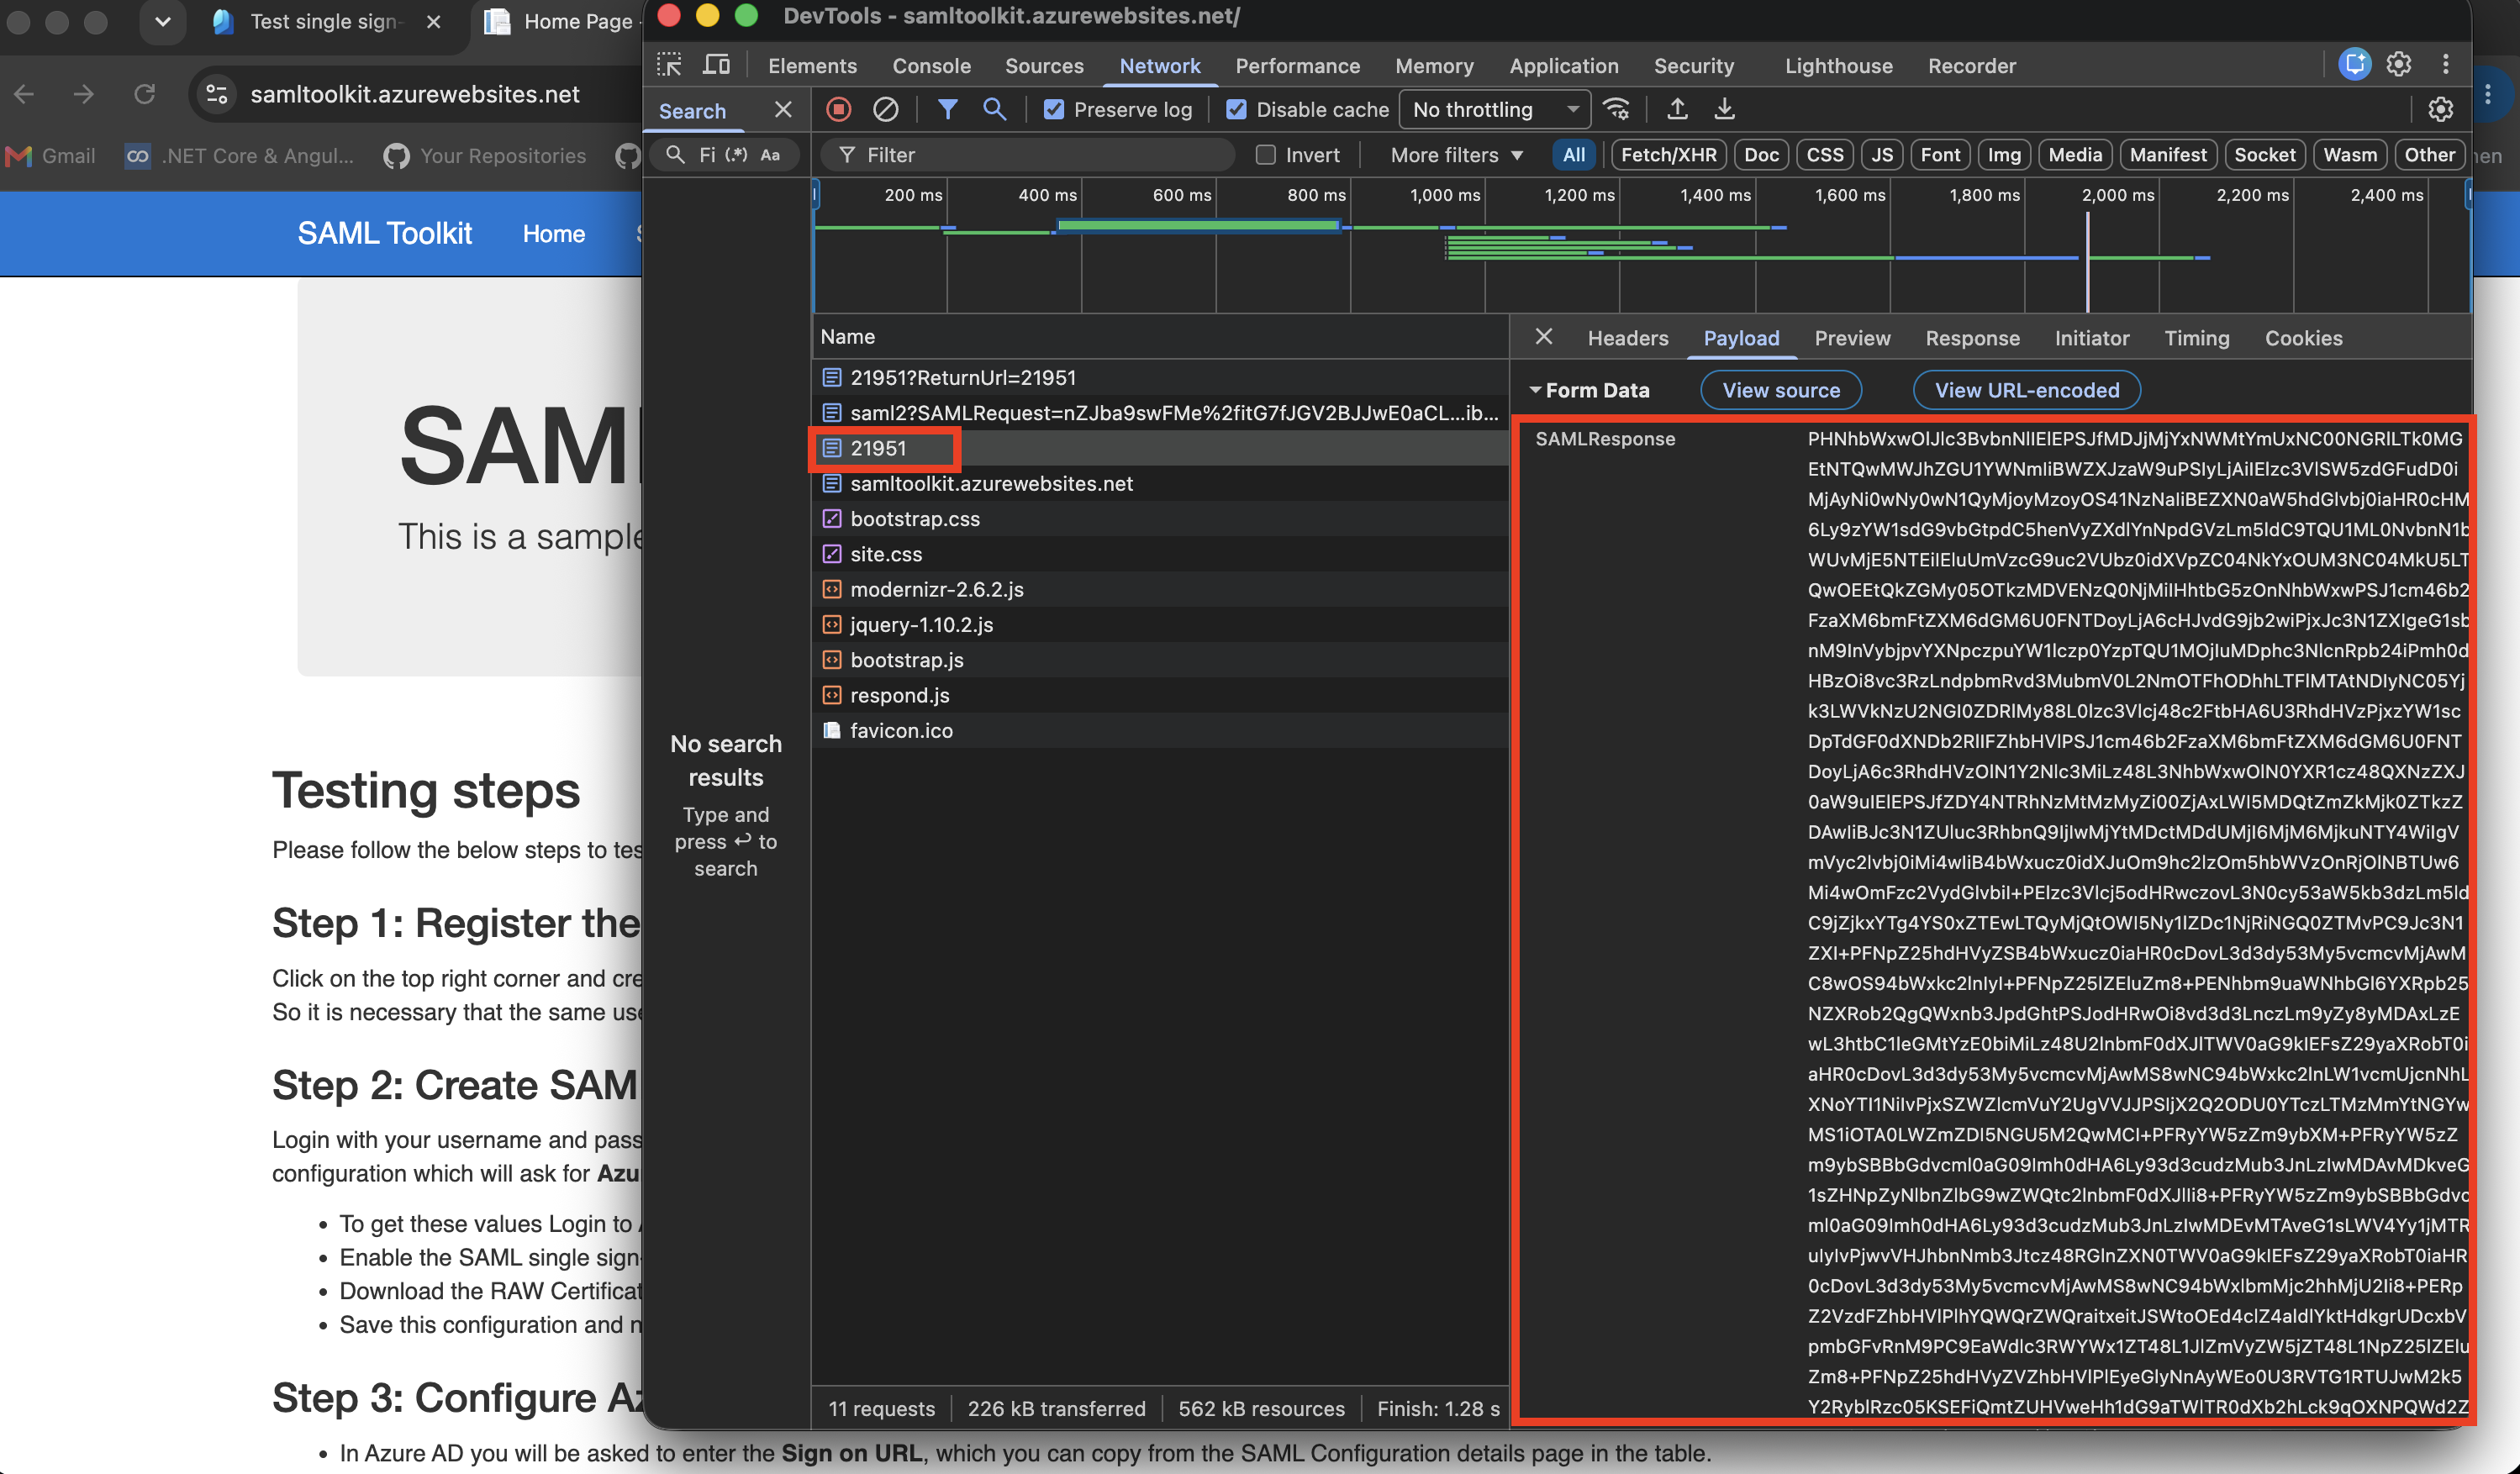Close the Search side panel
This screenshot has width=2520, height=1474.
point(783,110)
